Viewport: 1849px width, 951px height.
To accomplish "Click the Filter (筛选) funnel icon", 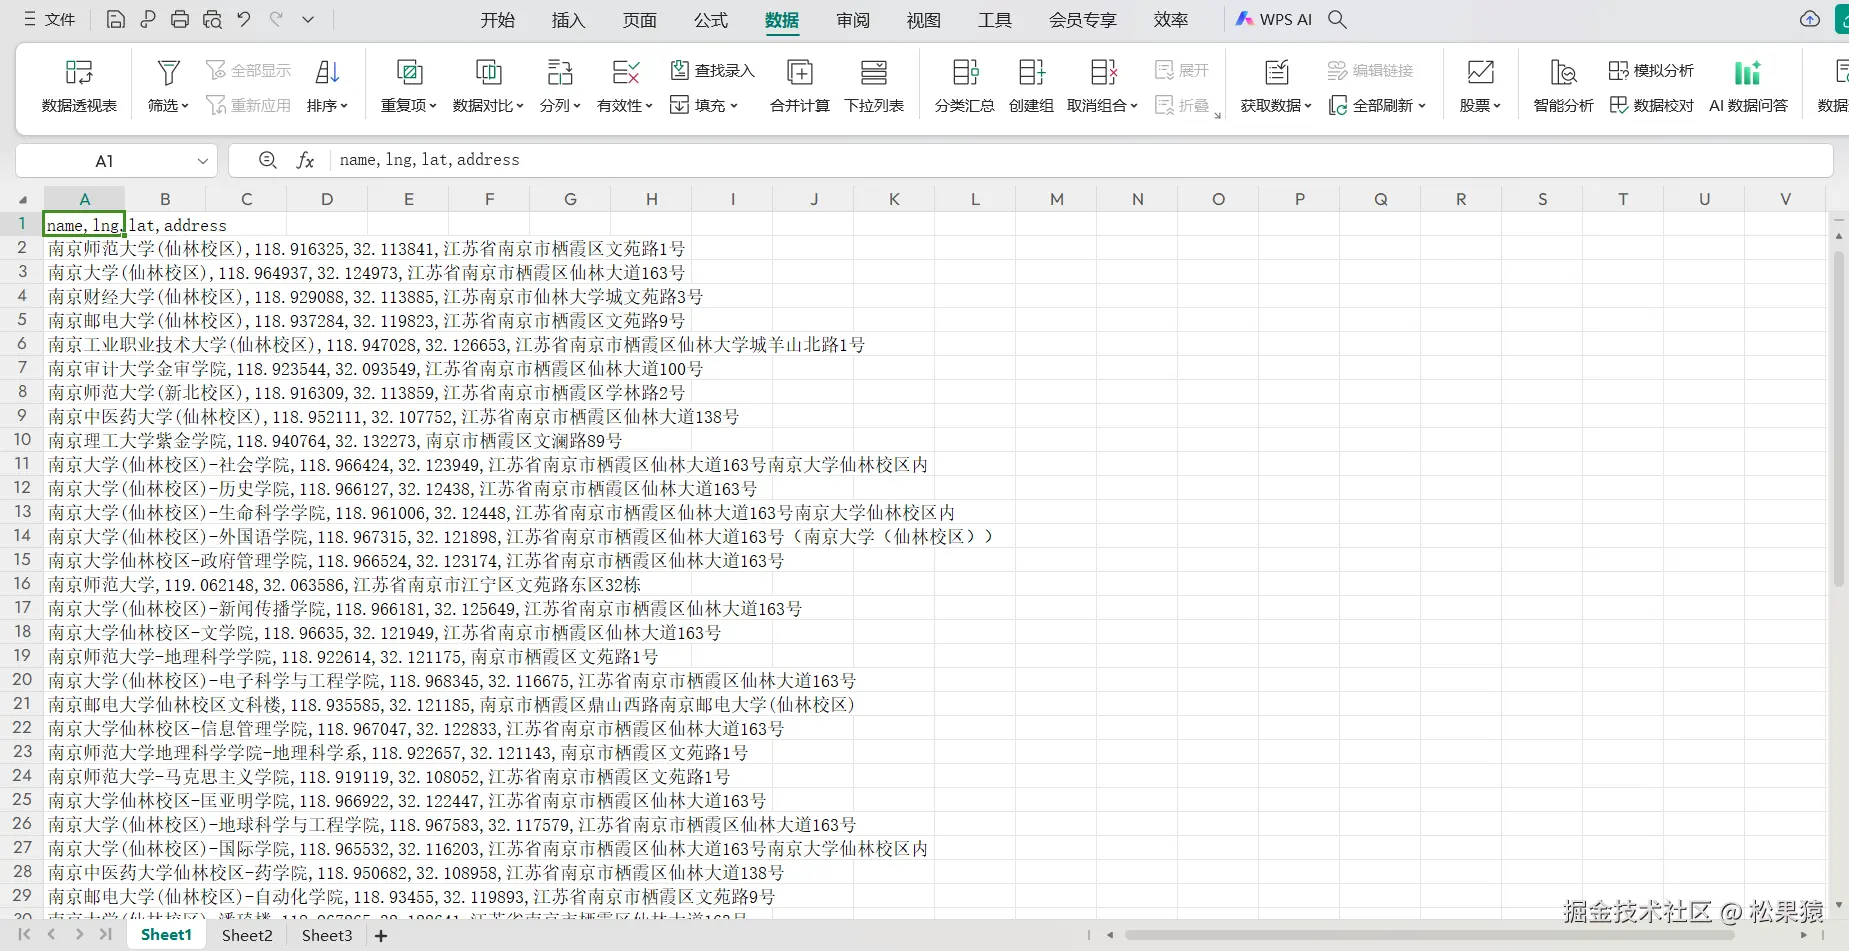I will point(168,72).
